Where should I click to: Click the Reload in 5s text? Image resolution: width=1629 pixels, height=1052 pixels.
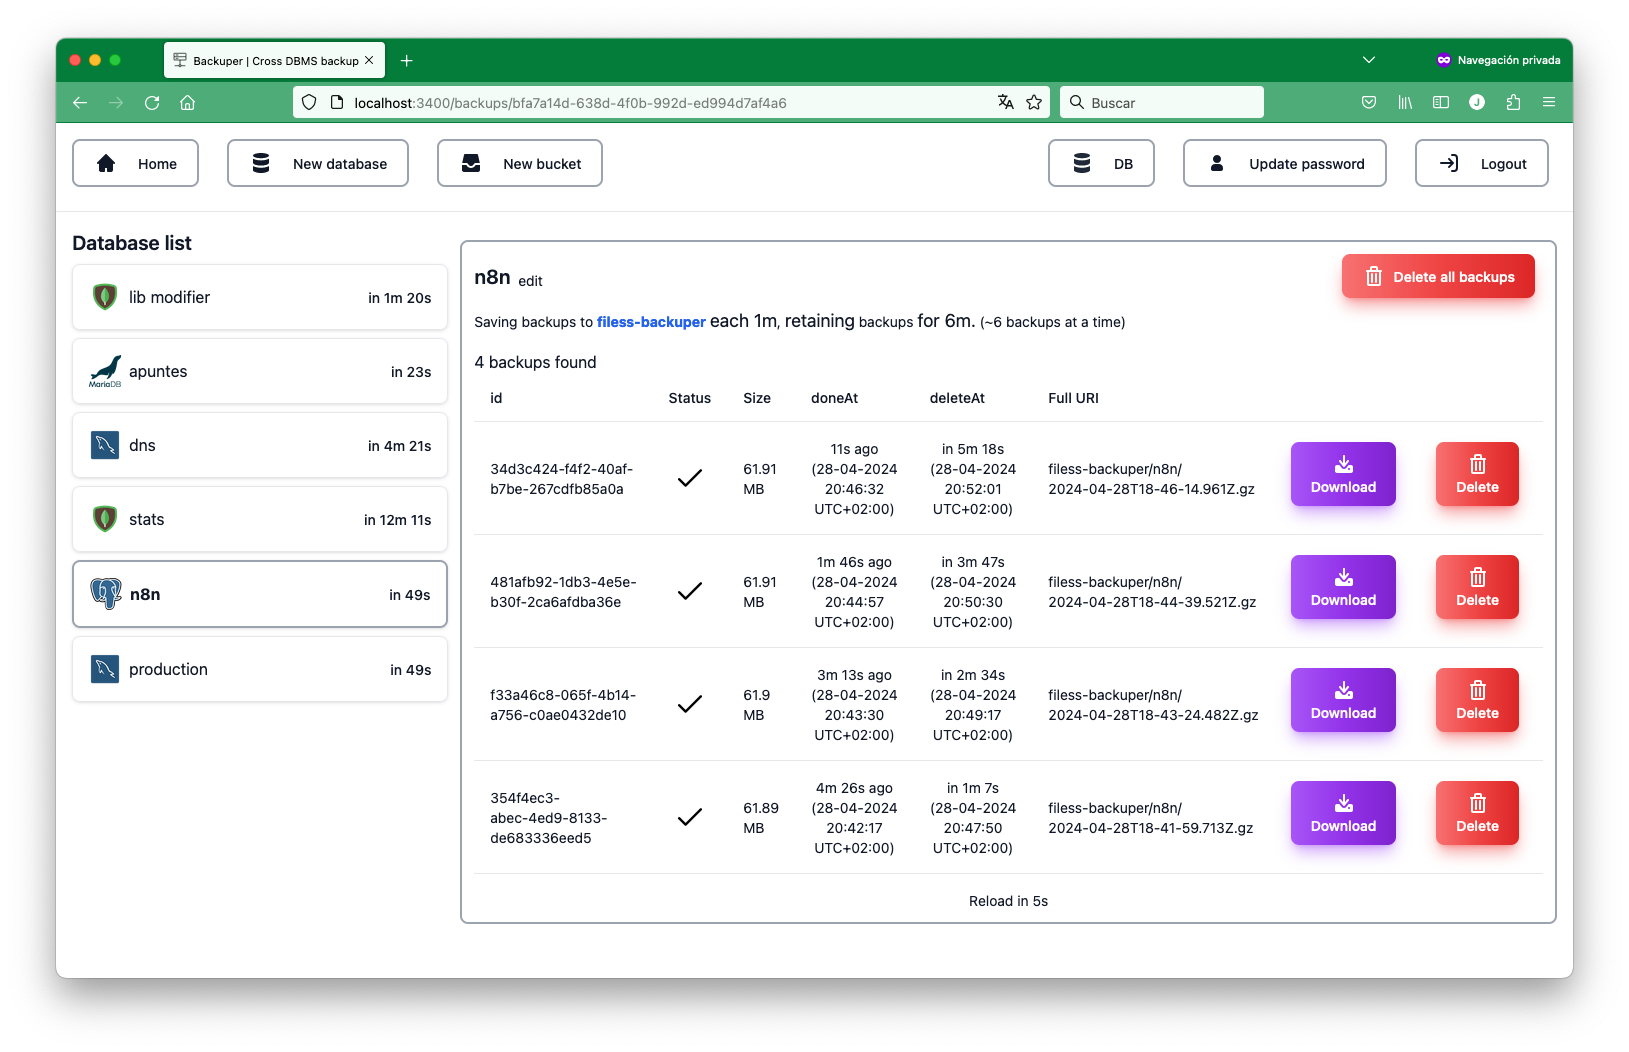click(1008, 901)
